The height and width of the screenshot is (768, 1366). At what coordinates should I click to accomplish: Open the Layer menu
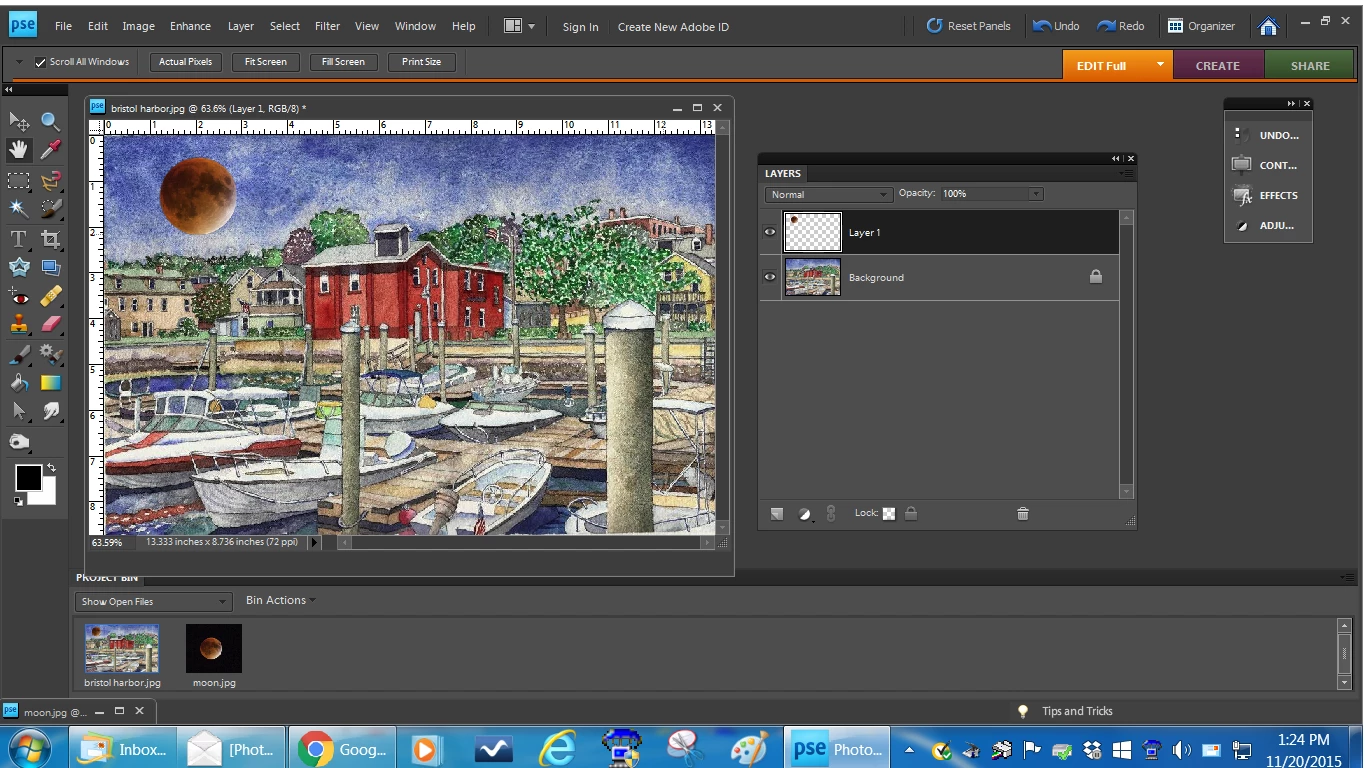click(241, 26)
